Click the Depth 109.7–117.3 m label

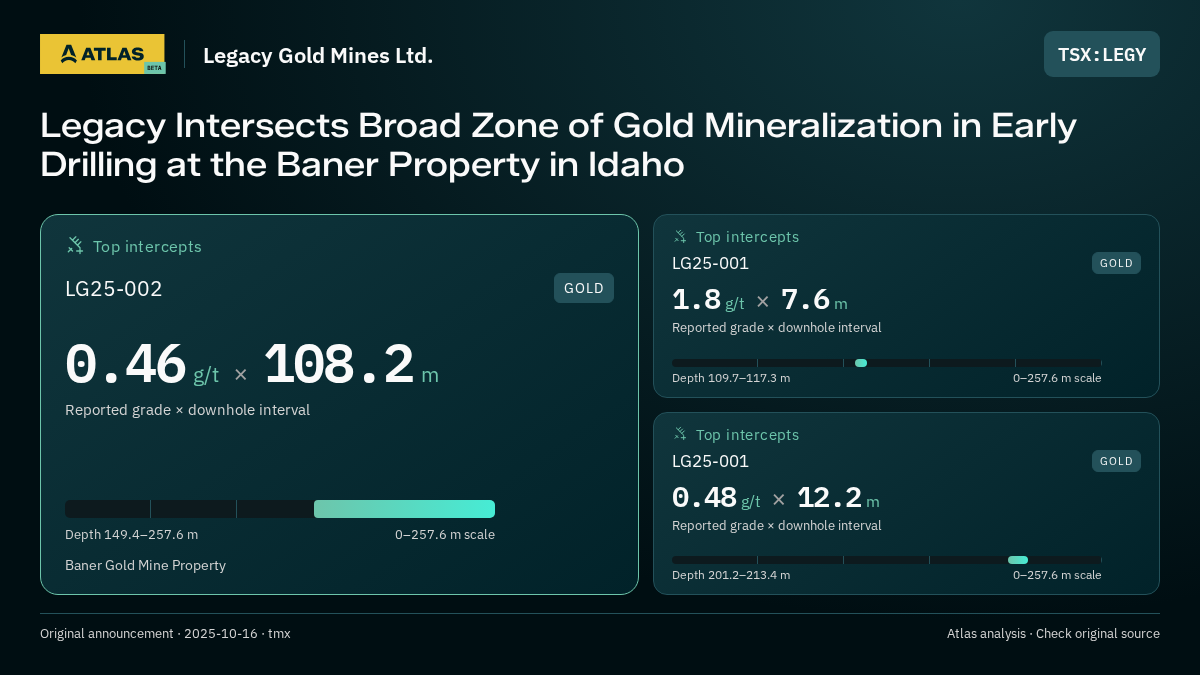click(731, 378)
